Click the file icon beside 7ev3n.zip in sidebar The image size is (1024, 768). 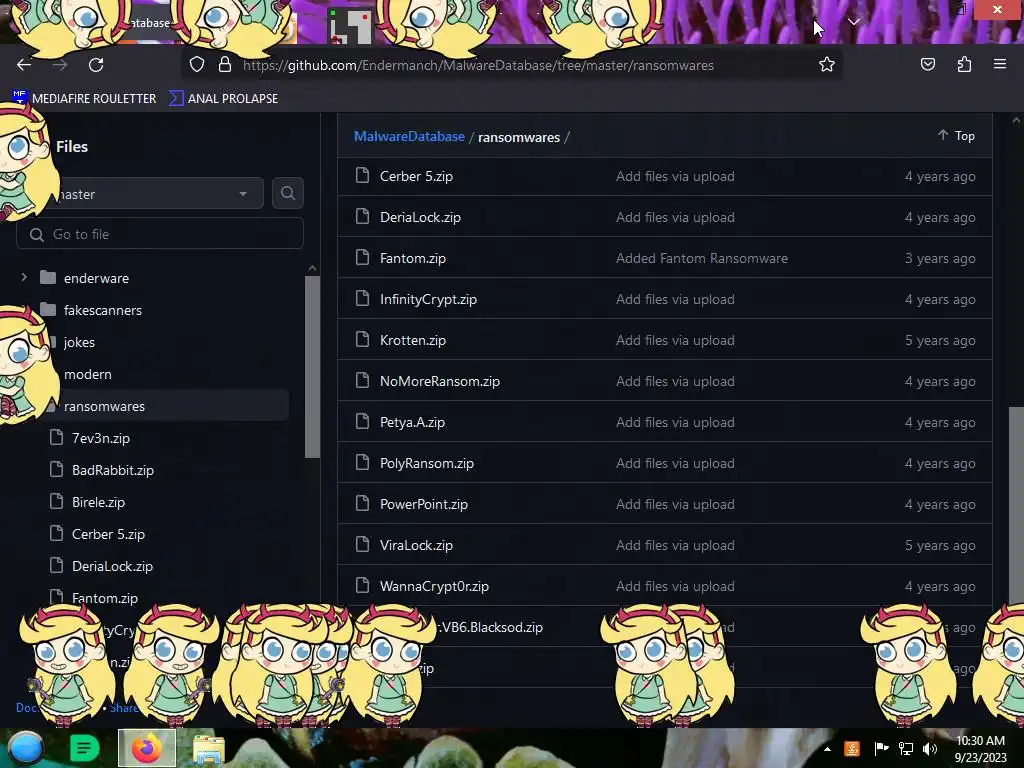(x=57, y=438)
